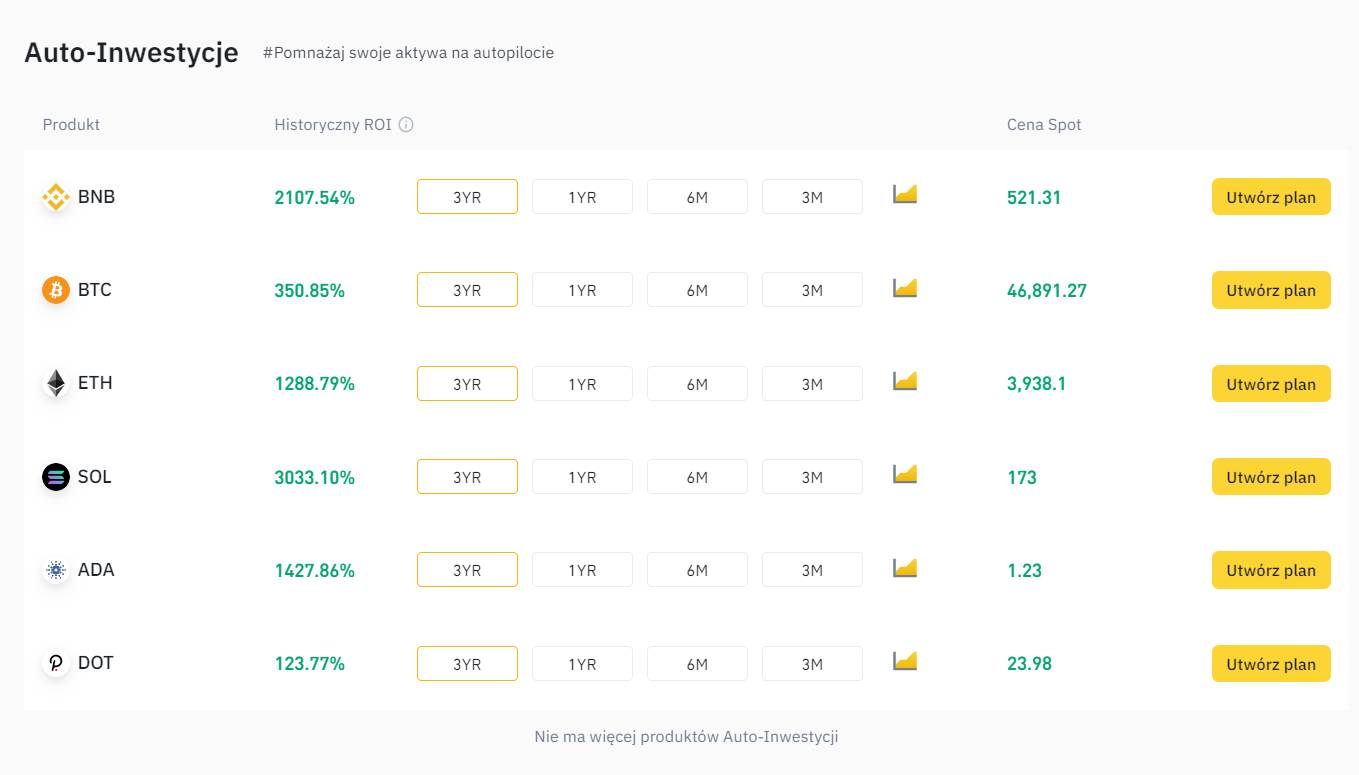Click the Ethereum diamond logo icon
The image size is (1359, 775).
coord(56,384)
